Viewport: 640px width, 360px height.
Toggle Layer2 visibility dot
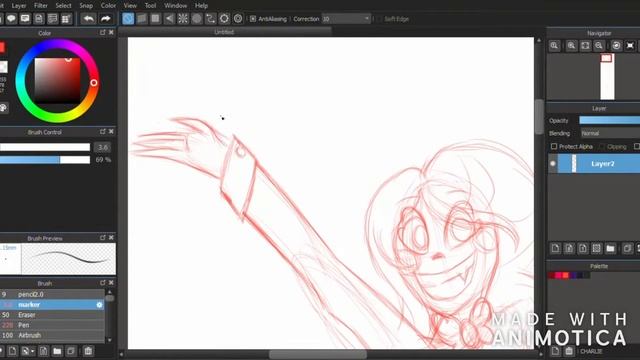tap(553, 164)
